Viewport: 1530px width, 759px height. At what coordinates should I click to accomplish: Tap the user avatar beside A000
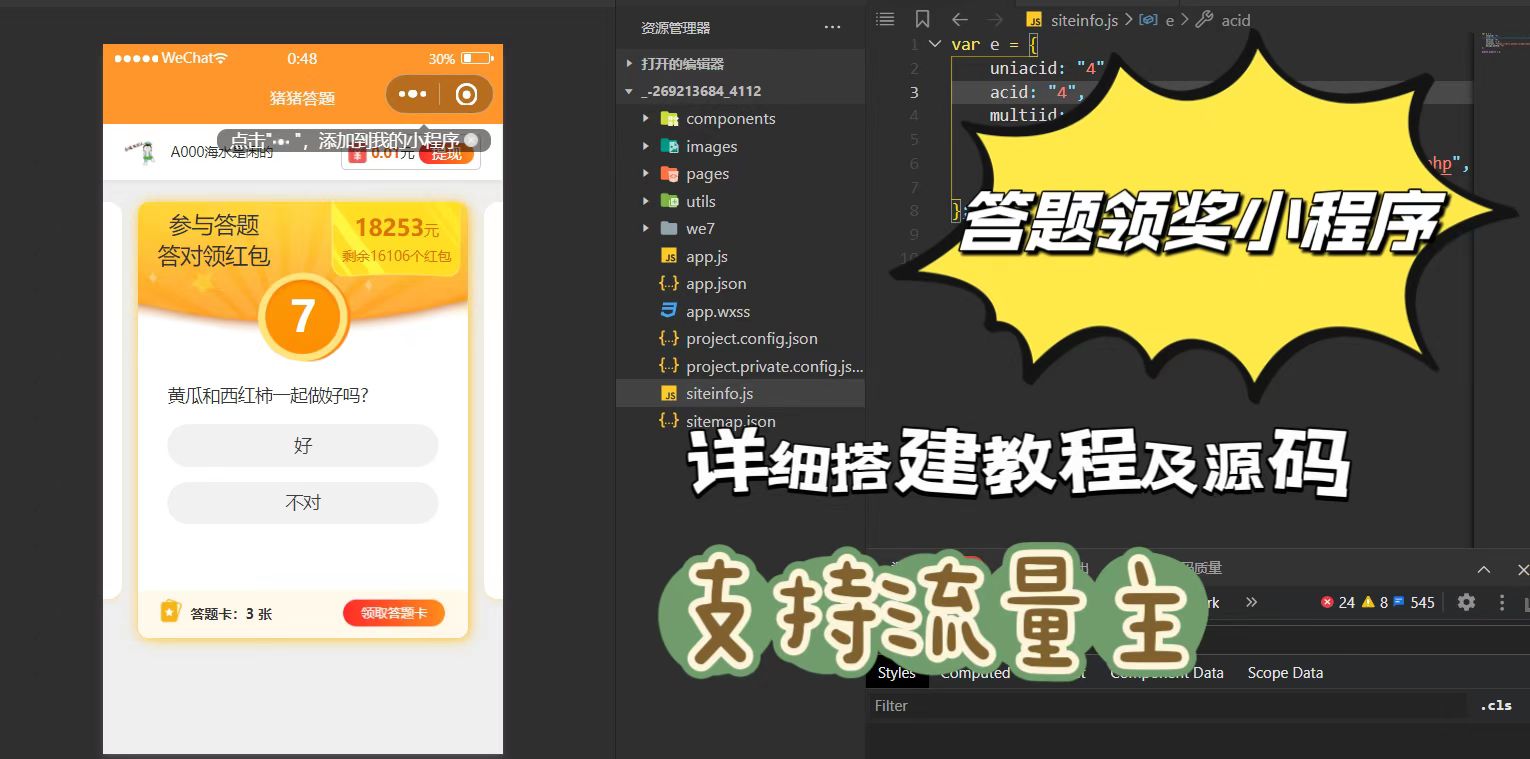[x=141, y=152]
